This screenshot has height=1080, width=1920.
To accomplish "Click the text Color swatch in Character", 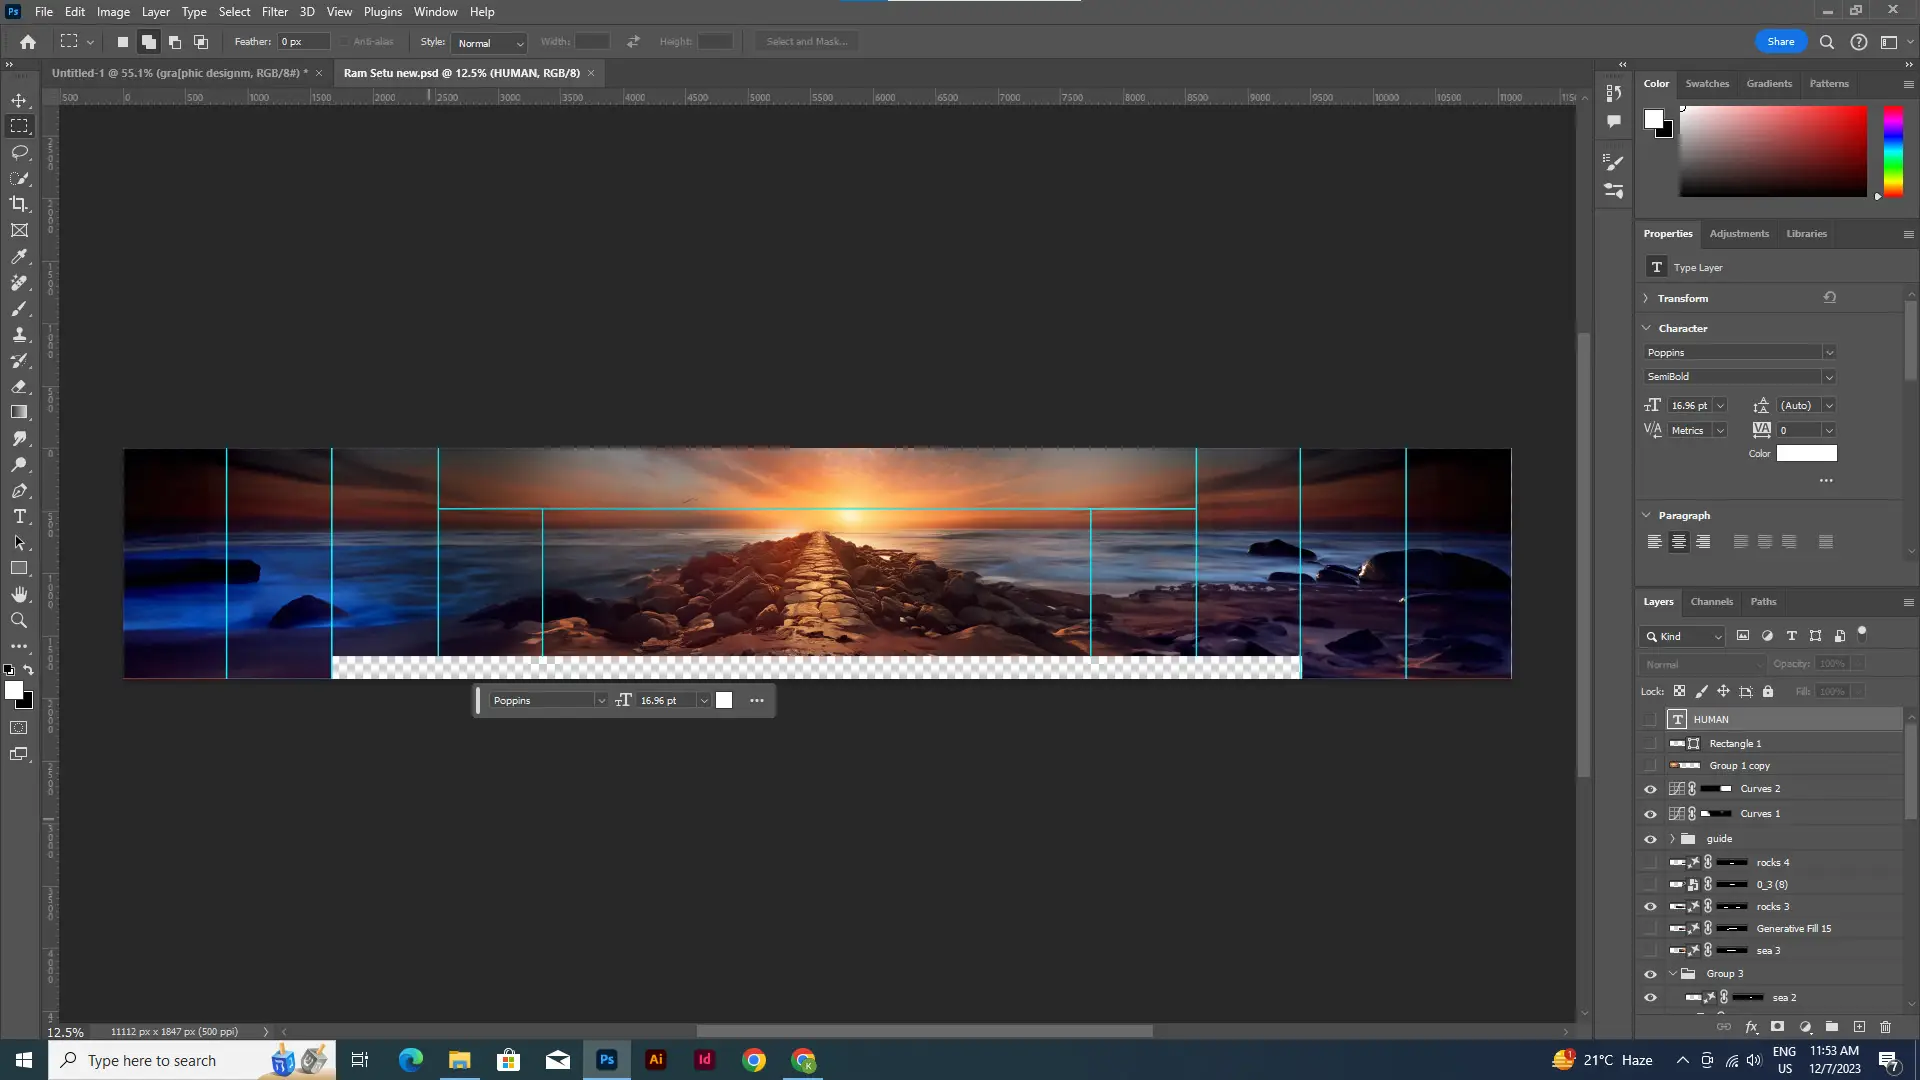I will 1806,454.
